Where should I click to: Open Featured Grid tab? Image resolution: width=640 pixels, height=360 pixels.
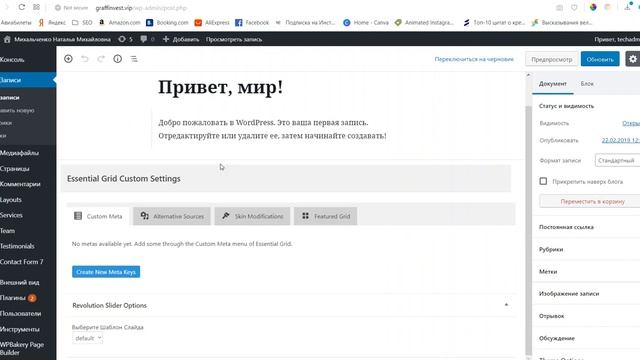(326, 216)
